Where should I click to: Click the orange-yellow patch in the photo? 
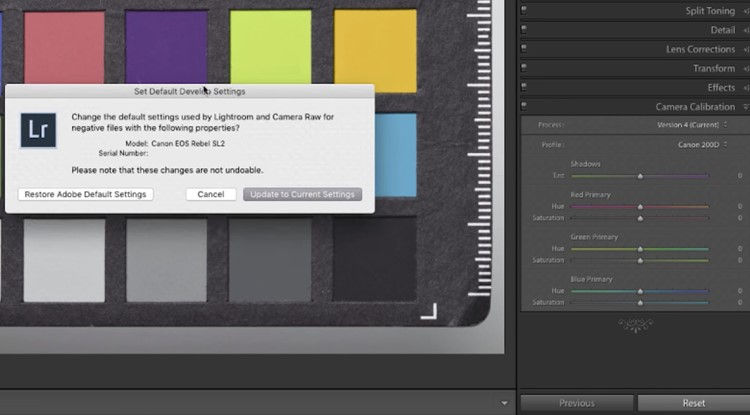(x=375, y=51)
